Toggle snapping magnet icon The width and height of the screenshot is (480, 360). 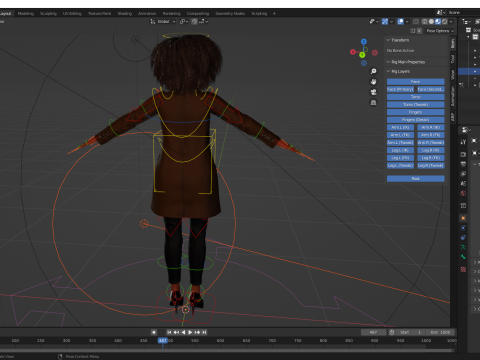(194, 21)
